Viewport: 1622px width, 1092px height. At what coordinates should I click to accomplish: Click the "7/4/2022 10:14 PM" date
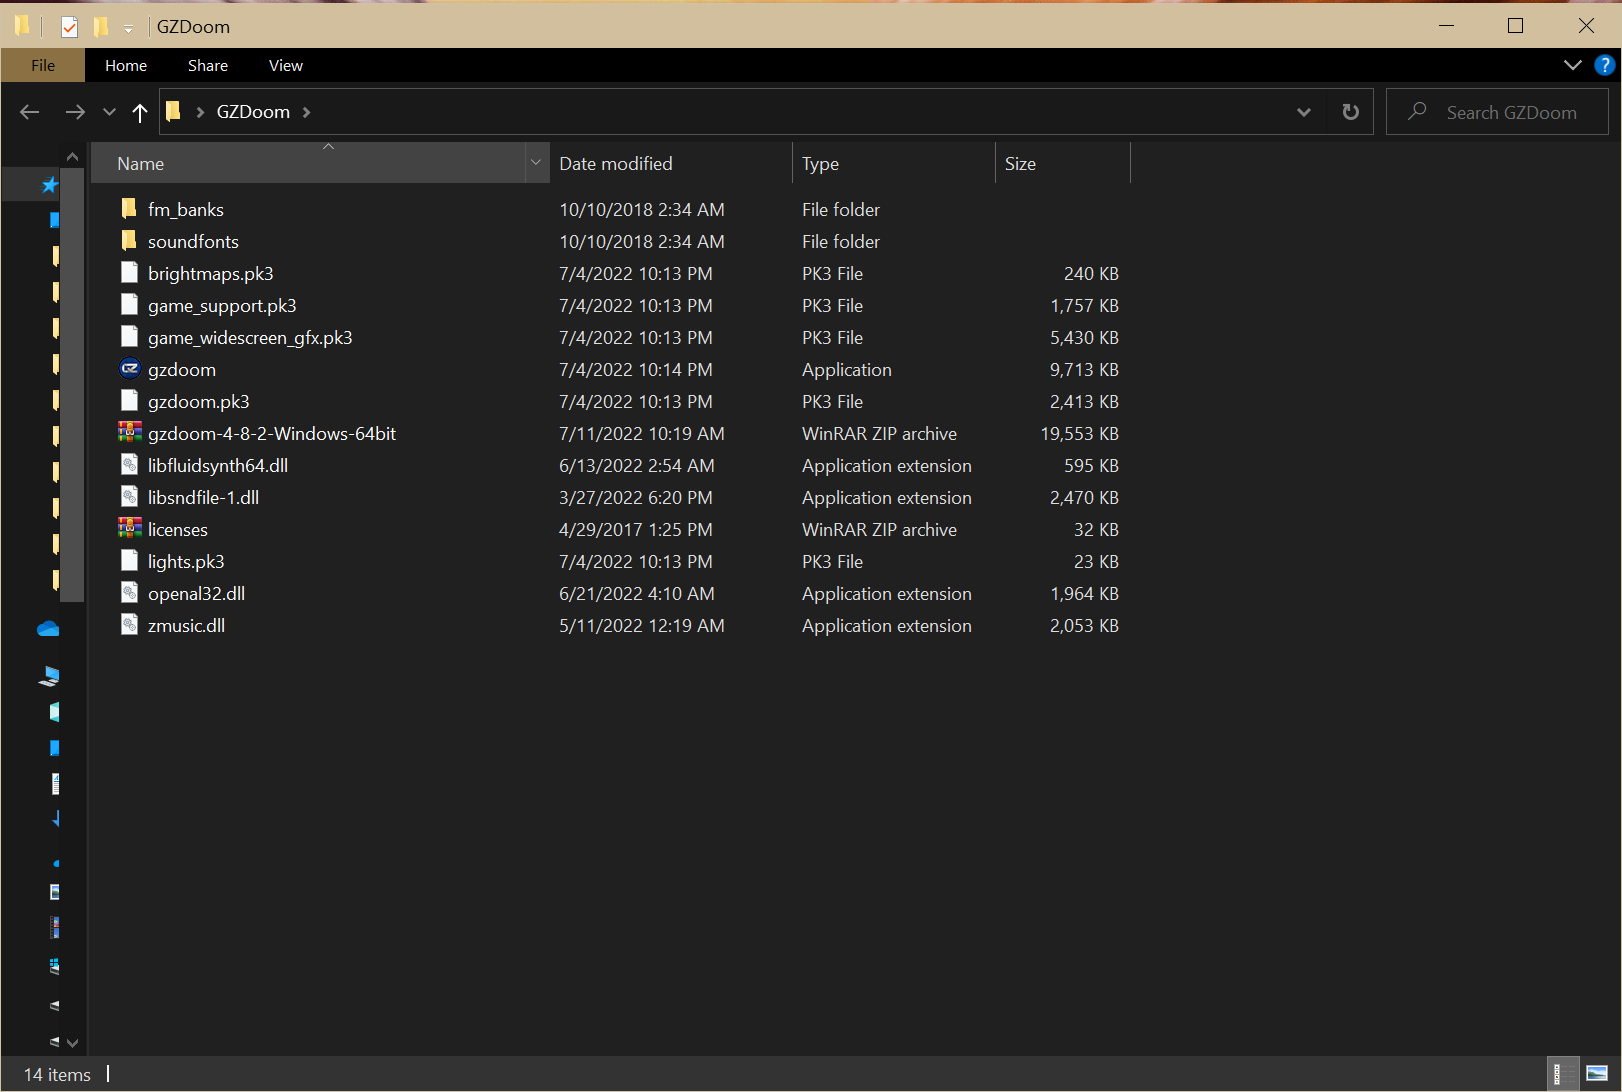click(x=636, y=369)
